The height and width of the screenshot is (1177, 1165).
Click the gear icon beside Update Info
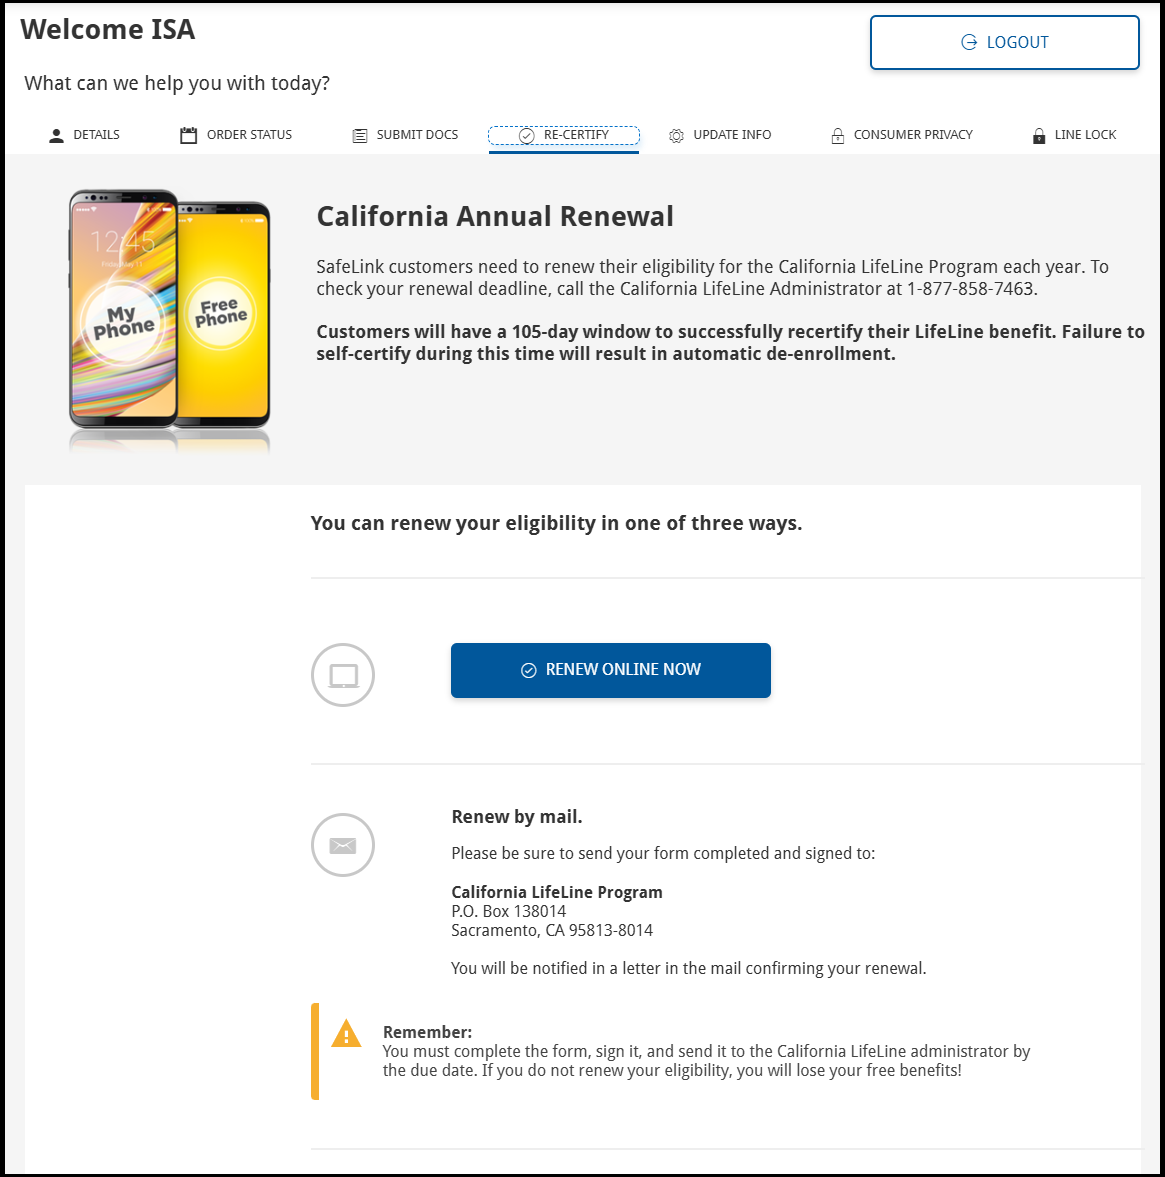pos(676,135)
